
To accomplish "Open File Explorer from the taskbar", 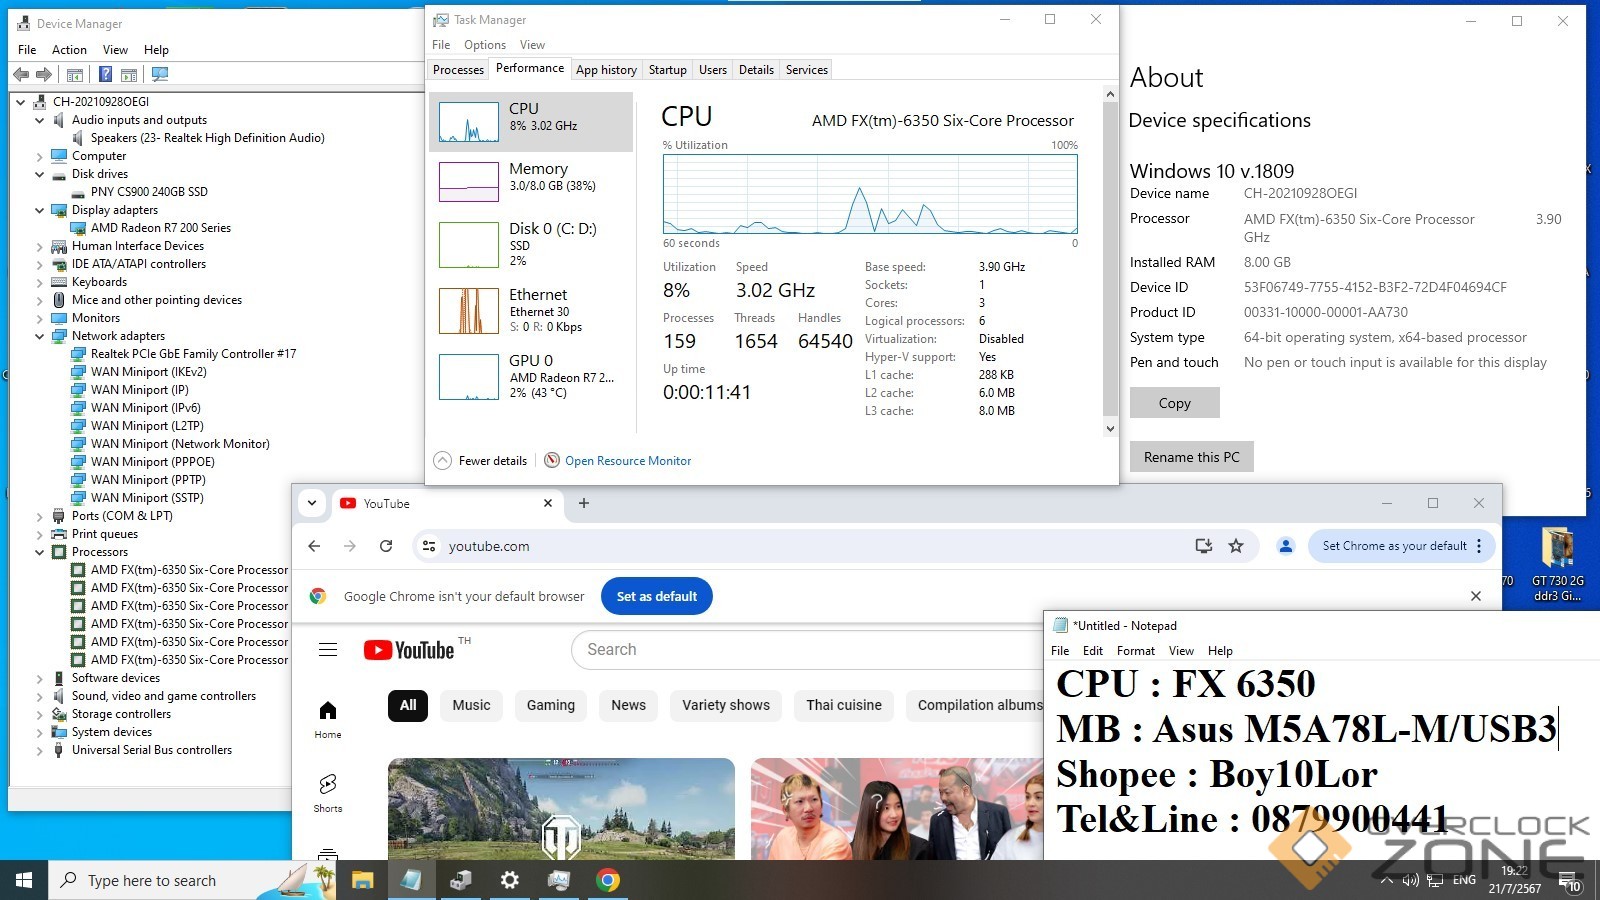I will tap(362, 880).
